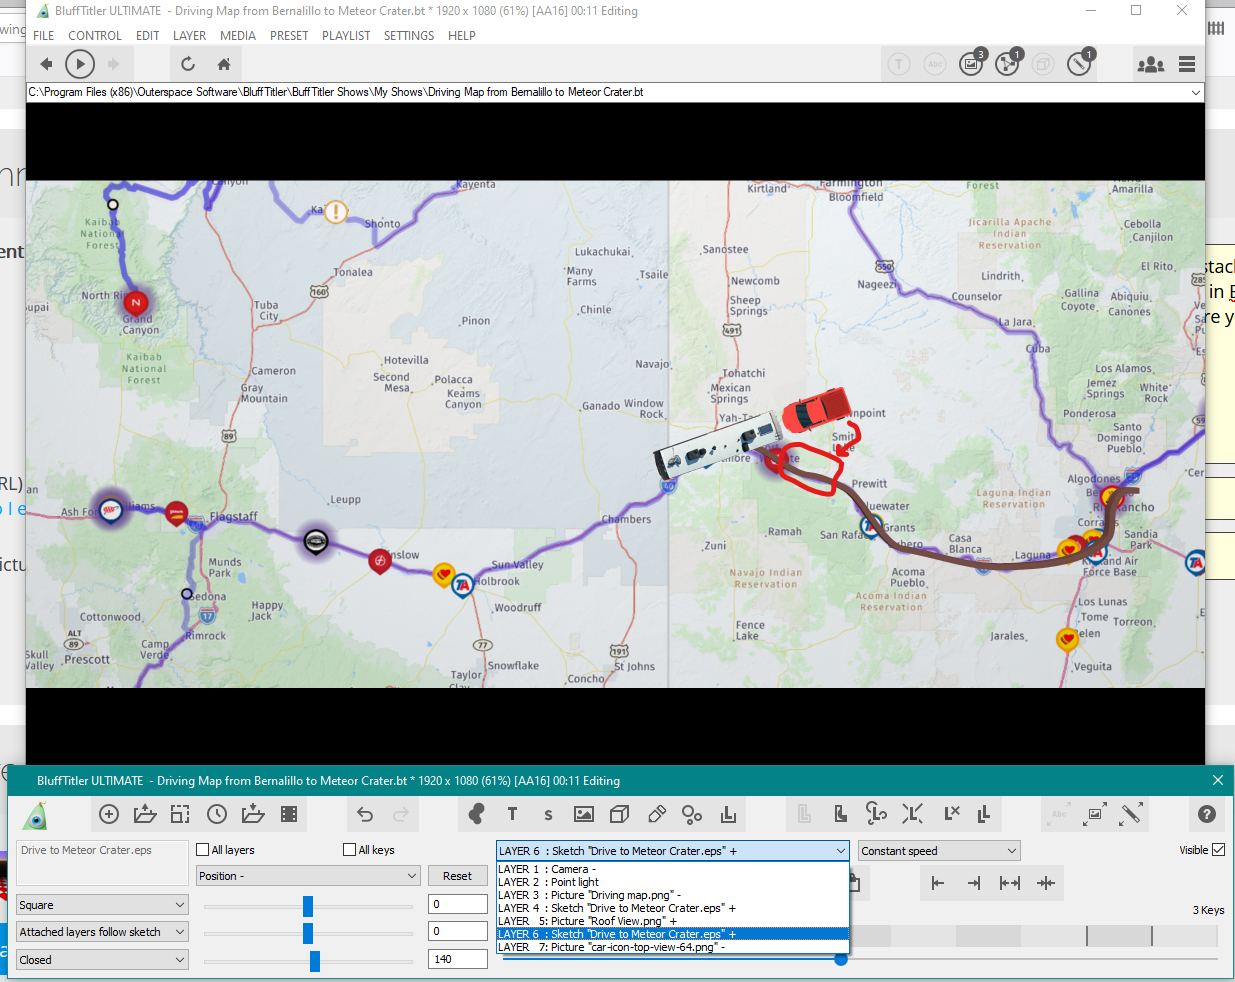Open the HELP menu
The image size is (1235, 982).
point(462,36)
